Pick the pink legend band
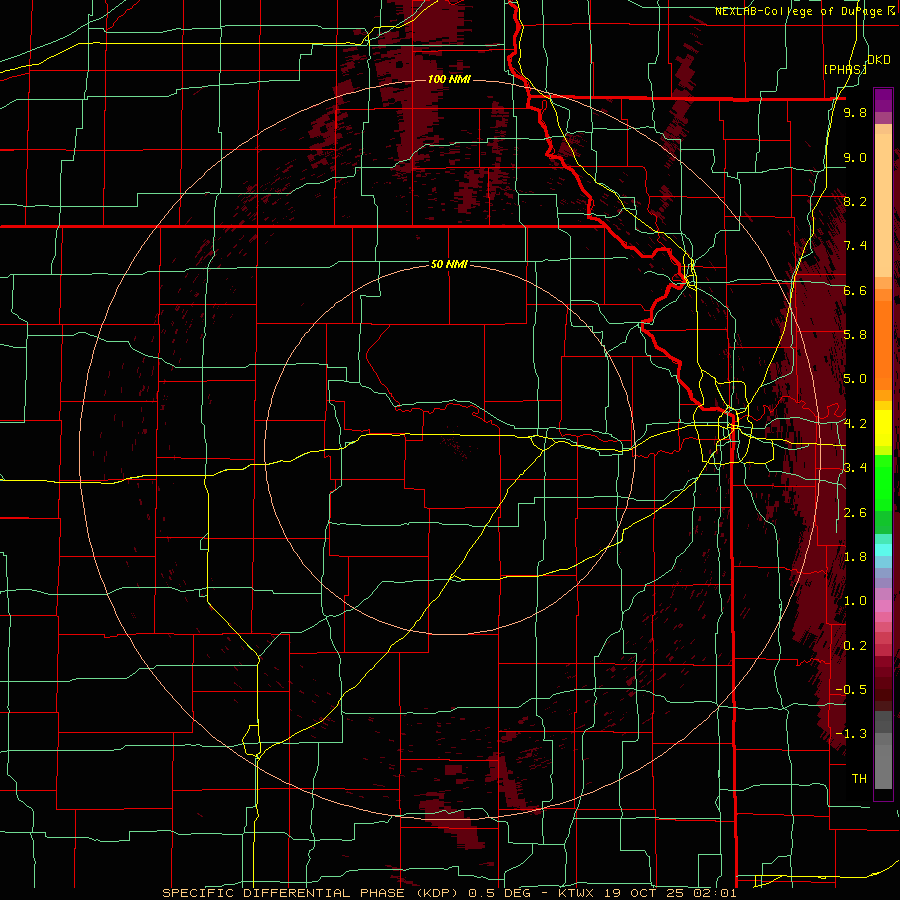Viewport: 900px width, 900px height. pos(883,606)
